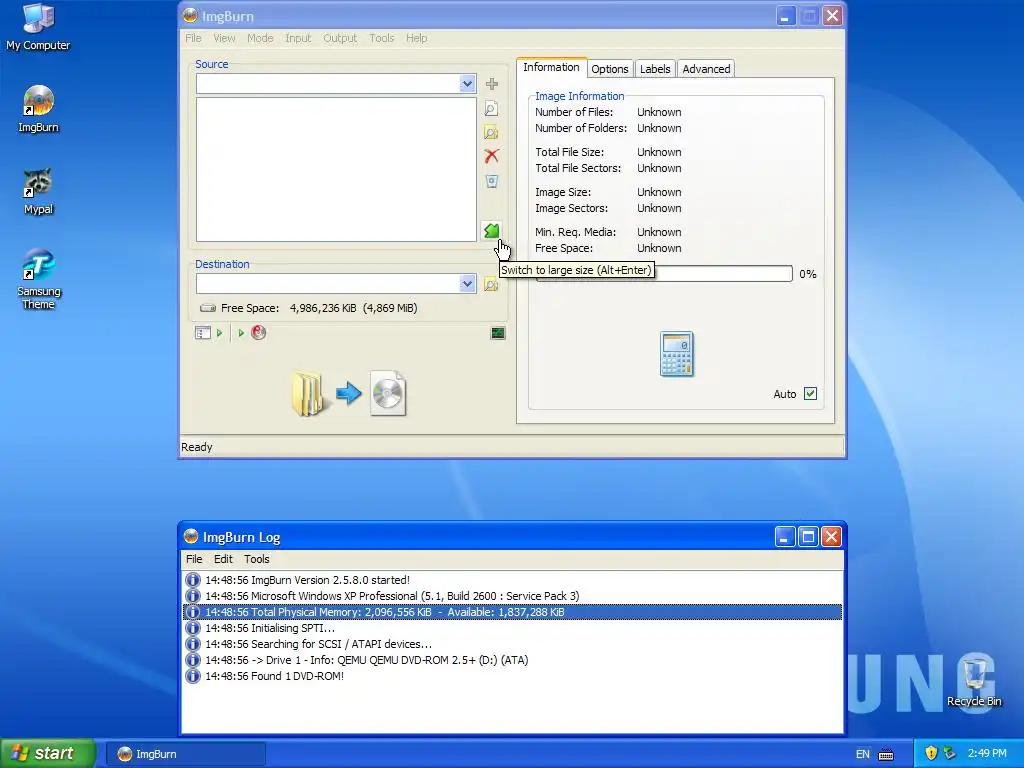Browse for destination file icon
Viewport: 1024px width, 768px height.
point(491,284)
